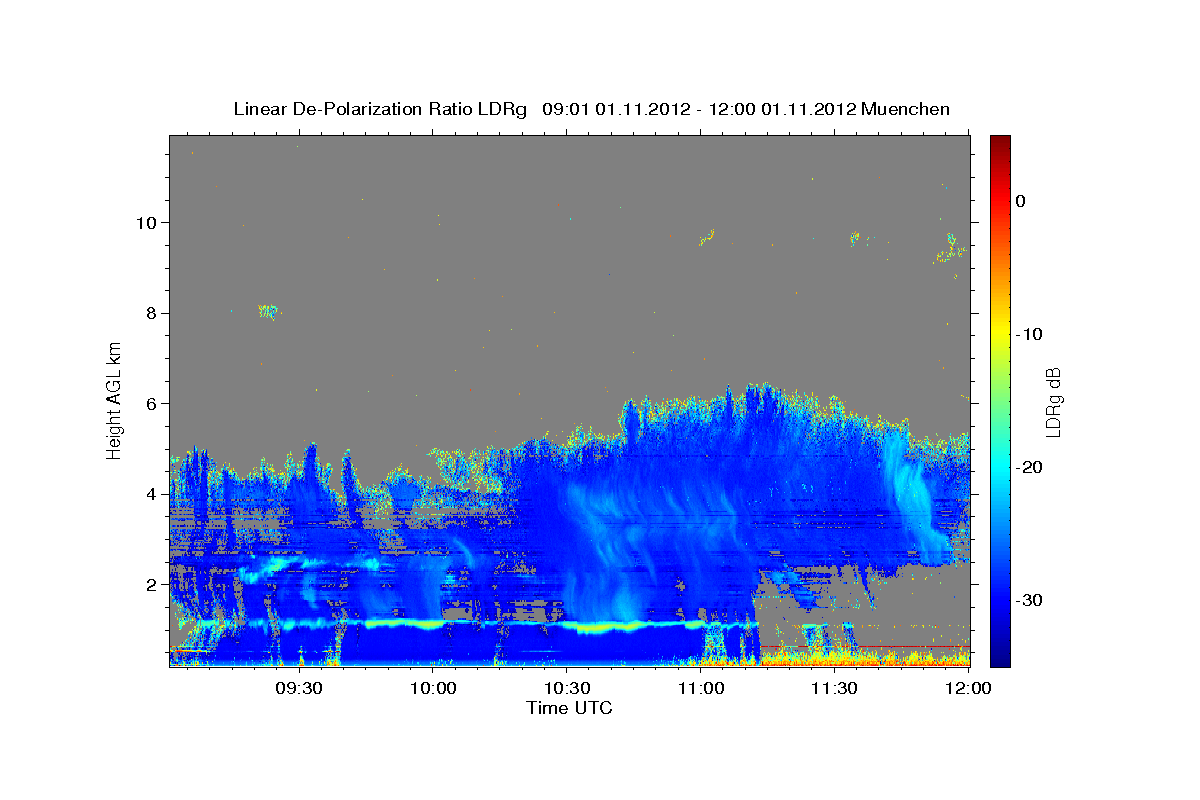Image resolution: width=1200 pixels, height=800 pixels.
Task: Click the colorbar label '-20'
Action: [1030, 467]
